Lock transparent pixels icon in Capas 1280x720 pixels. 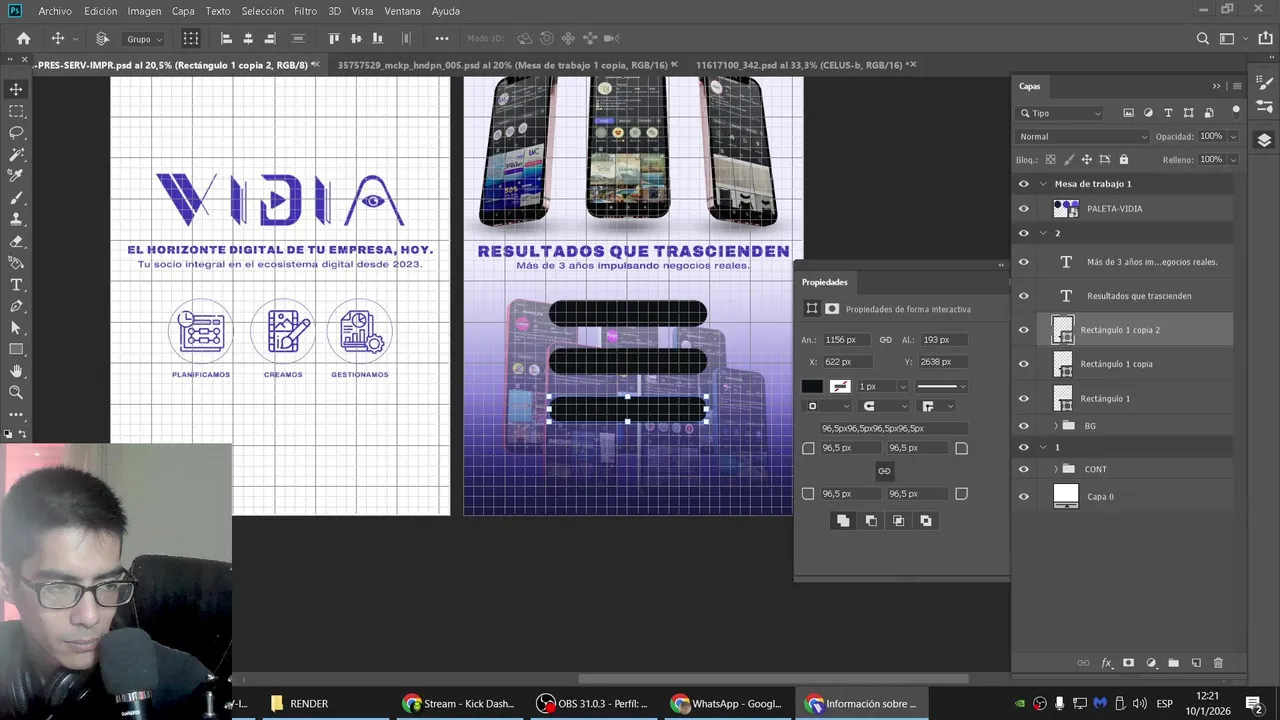pos(1050,160)
